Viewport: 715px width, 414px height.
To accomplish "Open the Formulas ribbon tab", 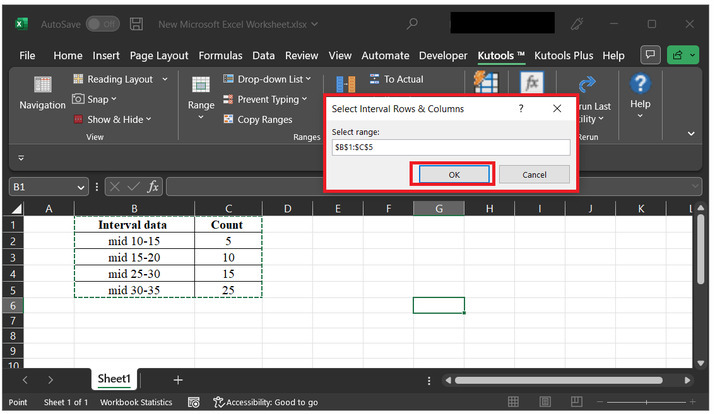I will click(220, 56).
